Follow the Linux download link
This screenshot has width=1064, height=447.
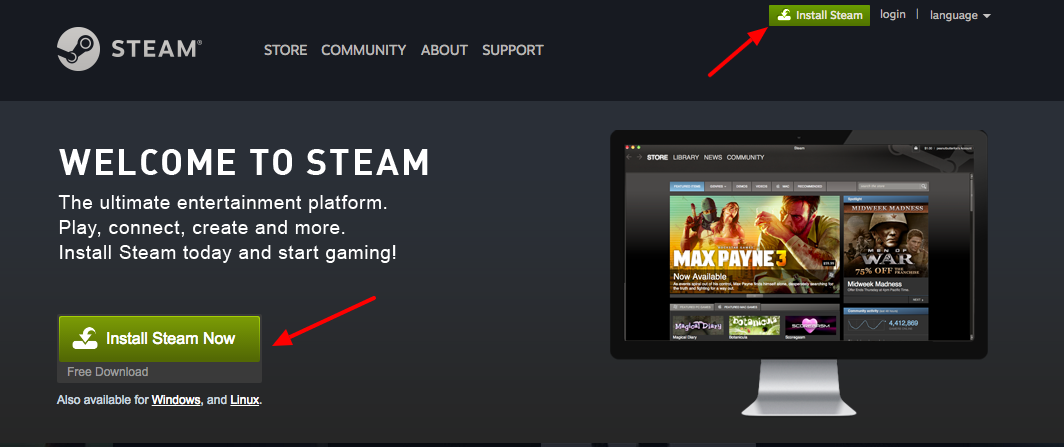pyautogui.click(x=244, y=400)
